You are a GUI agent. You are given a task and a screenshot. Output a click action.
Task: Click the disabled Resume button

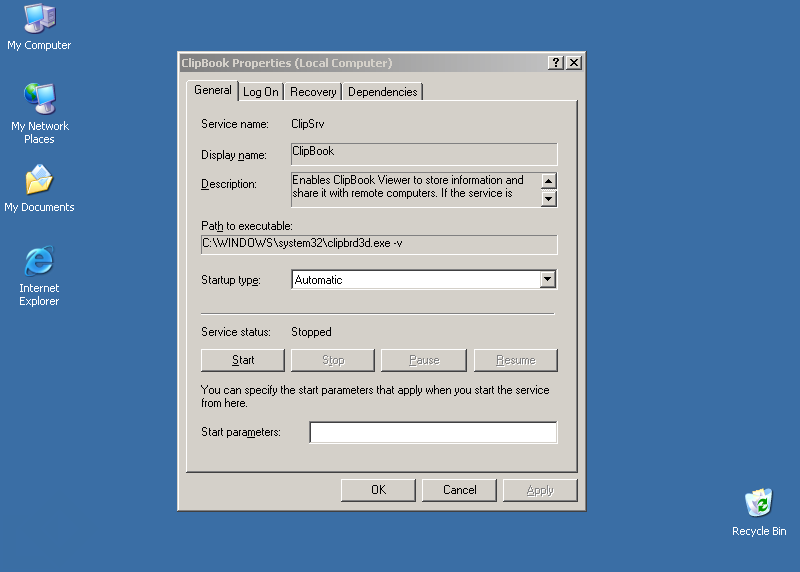click(515, 360)
